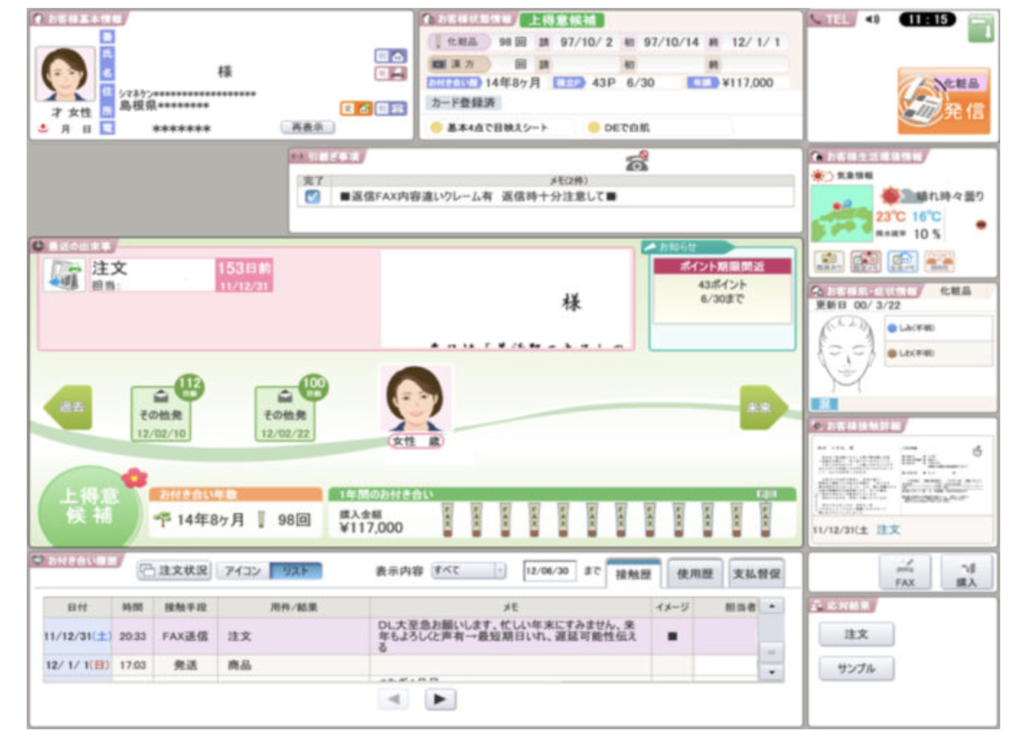Click the green icon next to the clock
1024x743 pixels.
[x=980, y=27]
